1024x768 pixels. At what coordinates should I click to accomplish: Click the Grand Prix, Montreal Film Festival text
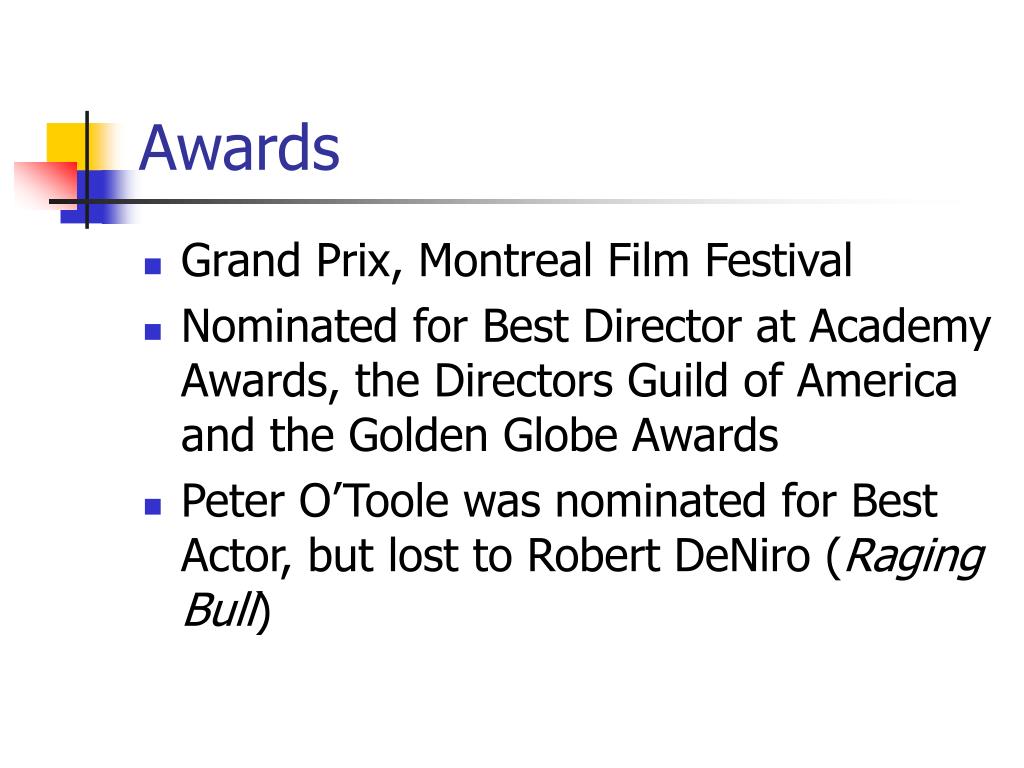click(517, 261)
